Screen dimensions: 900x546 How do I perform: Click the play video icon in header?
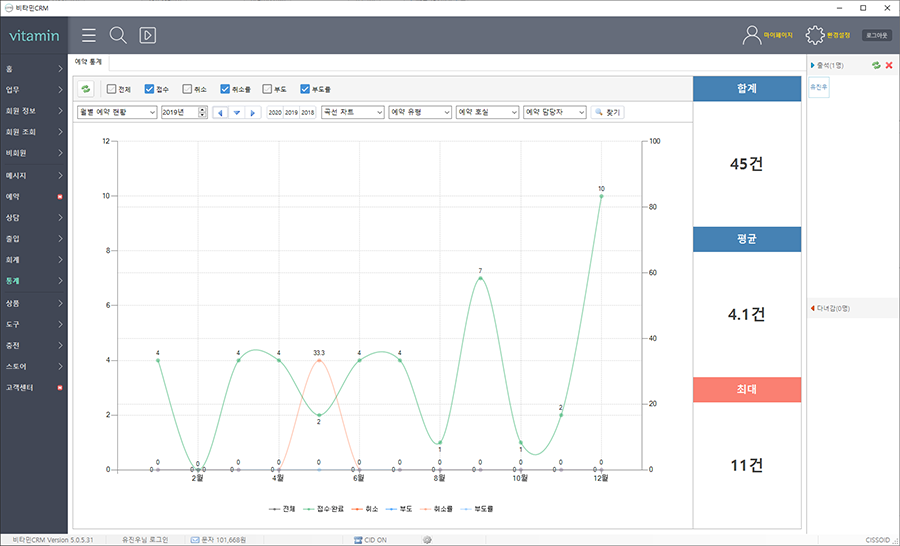point(148,36)
